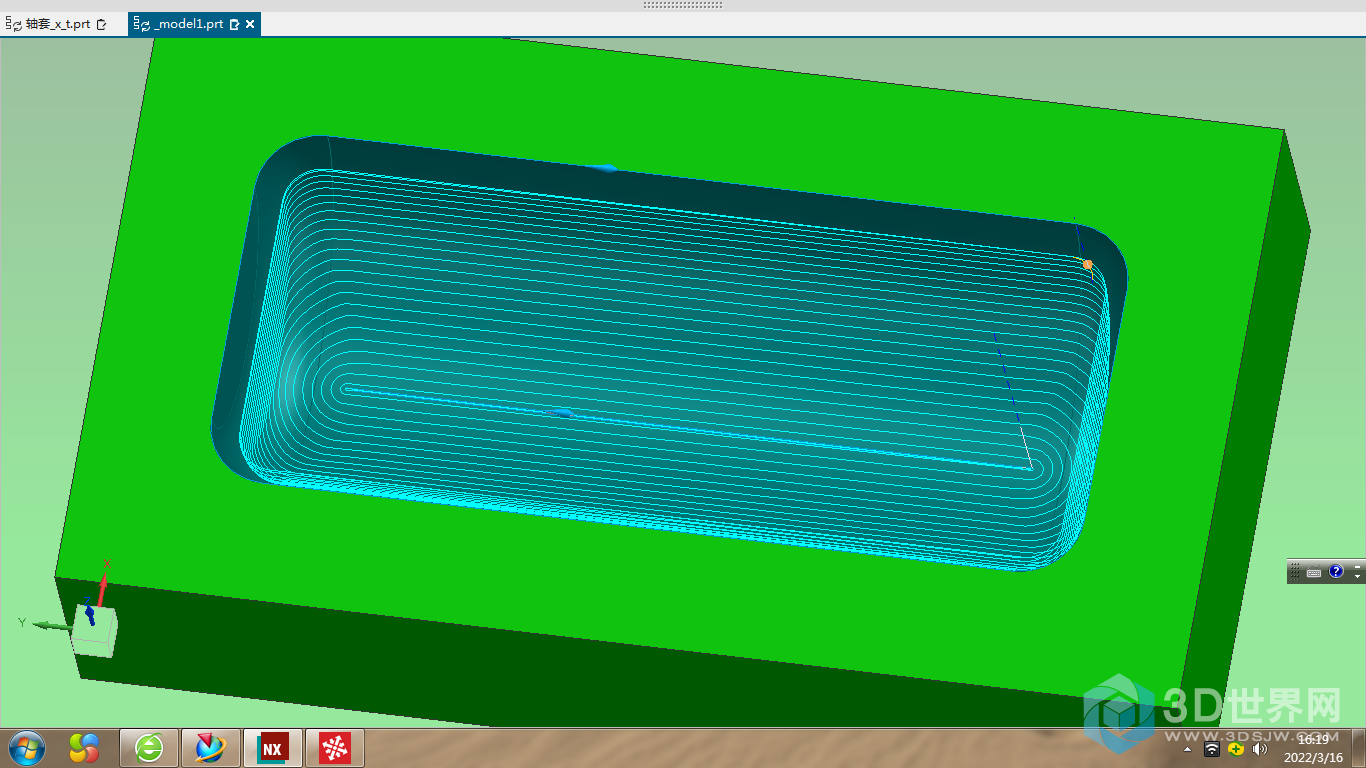Open the green 360 browser in taskbar
Image resolution: width=1366 pixels, height=768 pixels.
149,748
